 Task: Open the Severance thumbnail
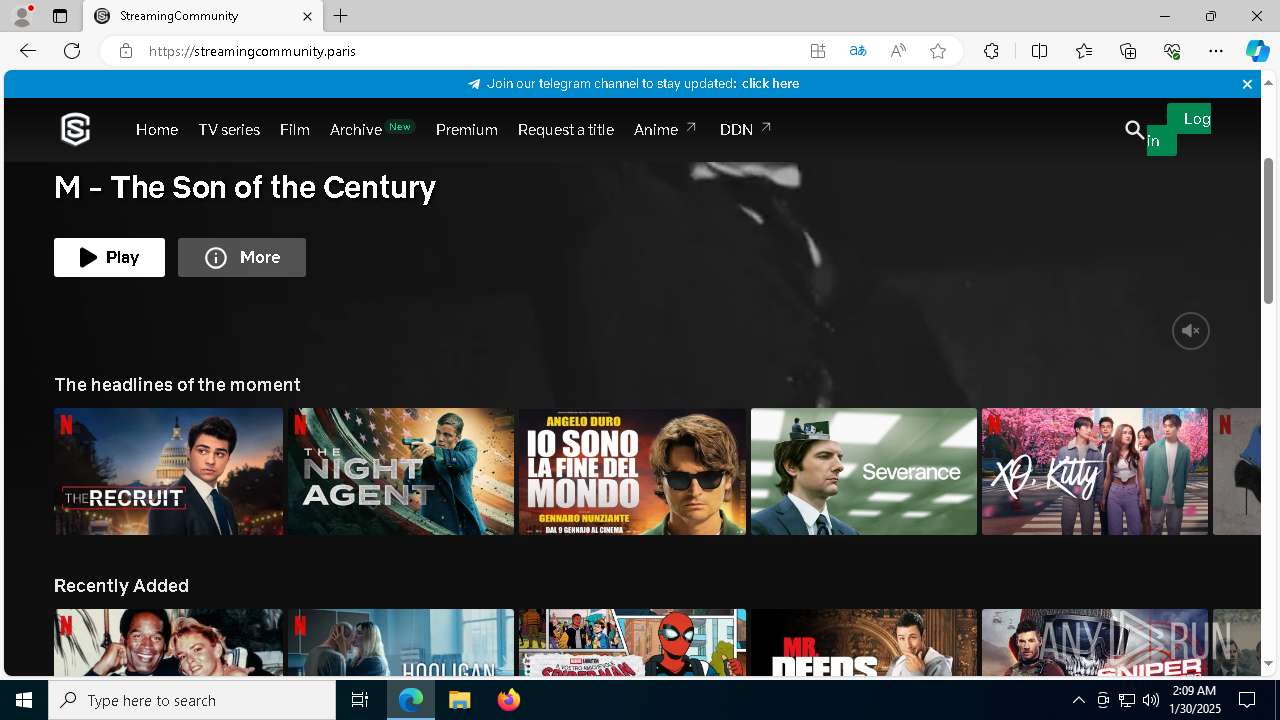(x=864, y=471)
